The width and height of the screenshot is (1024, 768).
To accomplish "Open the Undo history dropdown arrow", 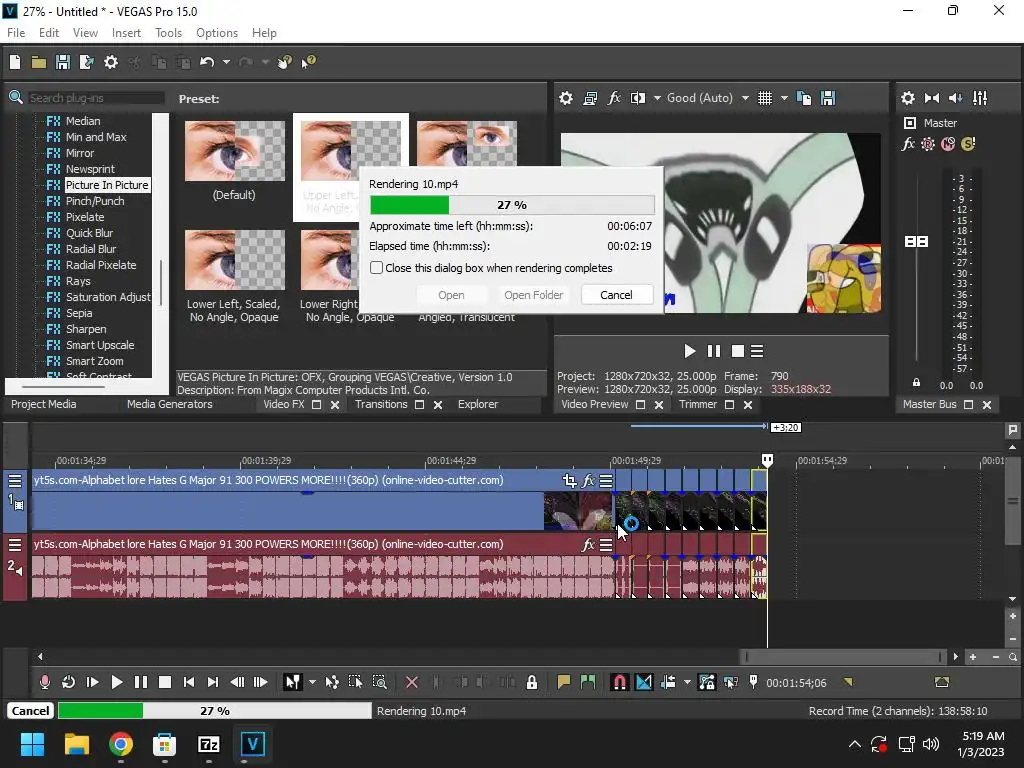I will click(x=226, y=62).
